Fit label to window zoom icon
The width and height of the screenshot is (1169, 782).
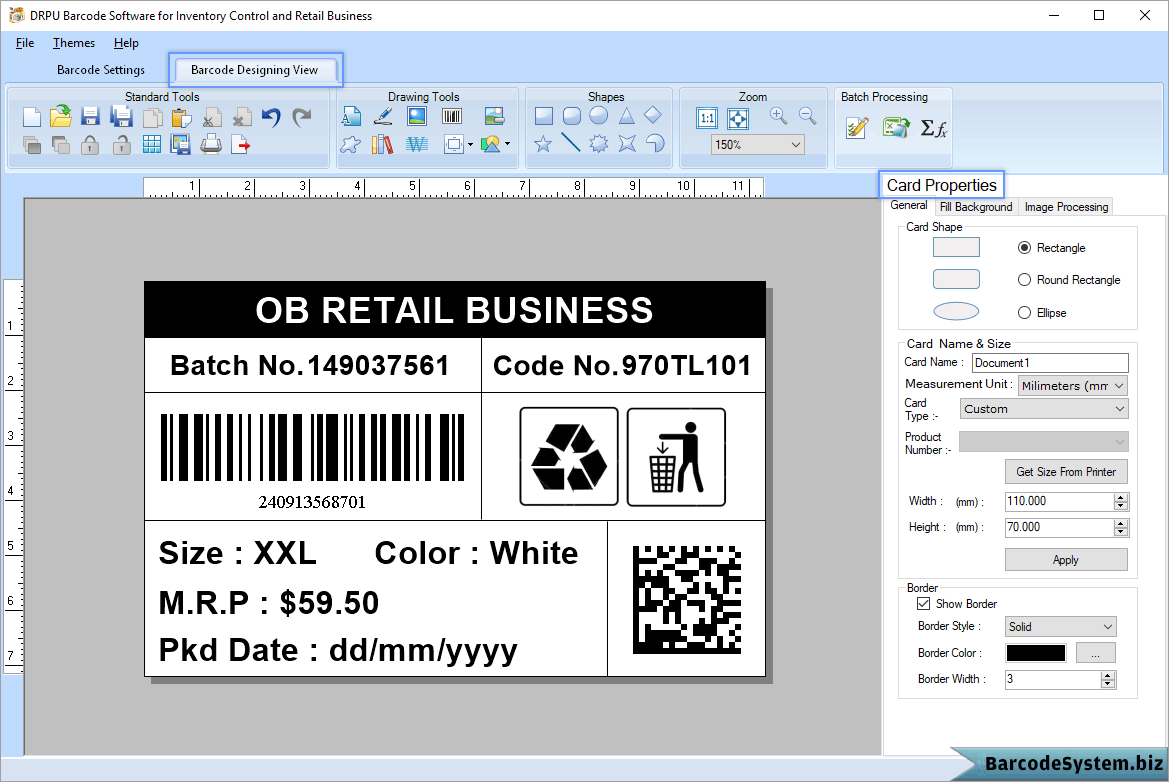point(737,118)
